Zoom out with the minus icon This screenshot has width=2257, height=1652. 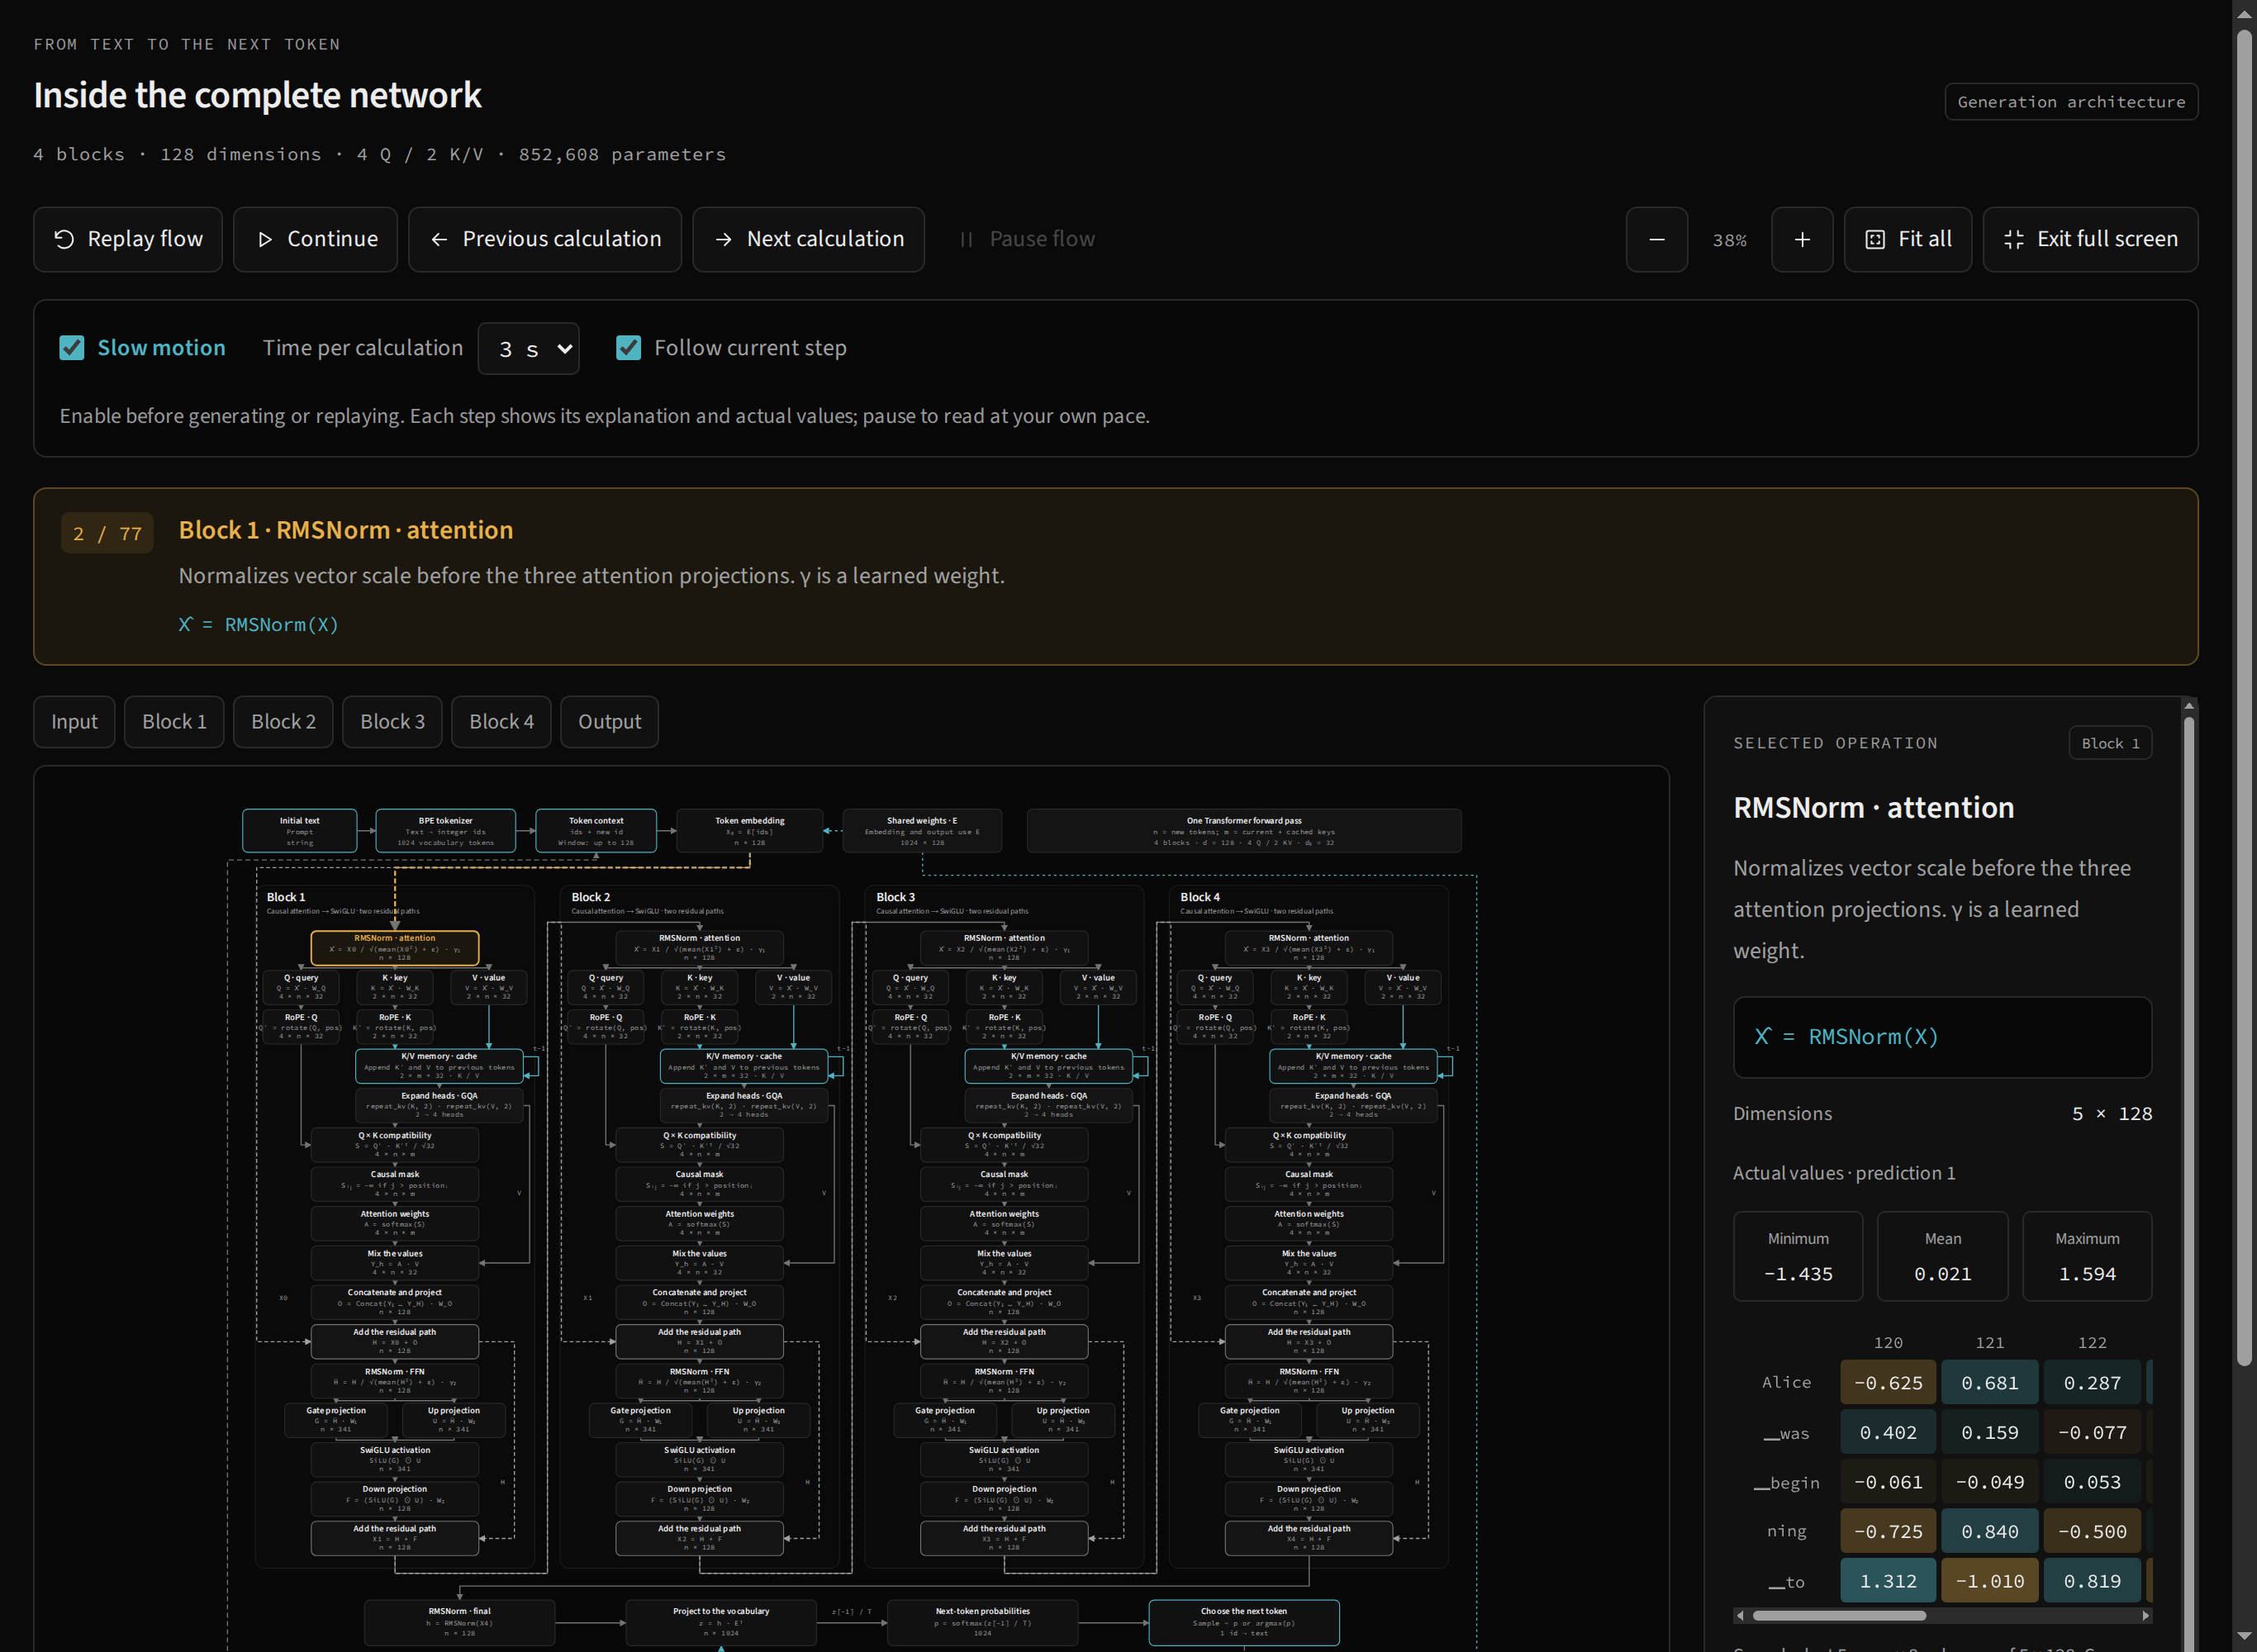(x=1657, y=239)
